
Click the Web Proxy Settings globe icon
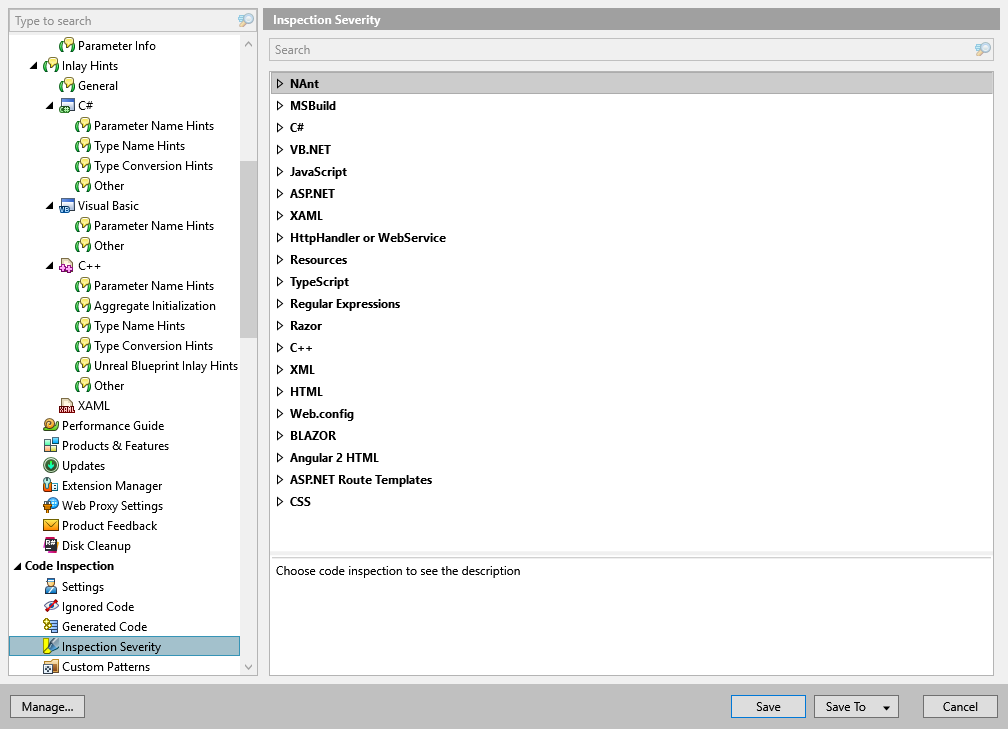click(50, 505)
